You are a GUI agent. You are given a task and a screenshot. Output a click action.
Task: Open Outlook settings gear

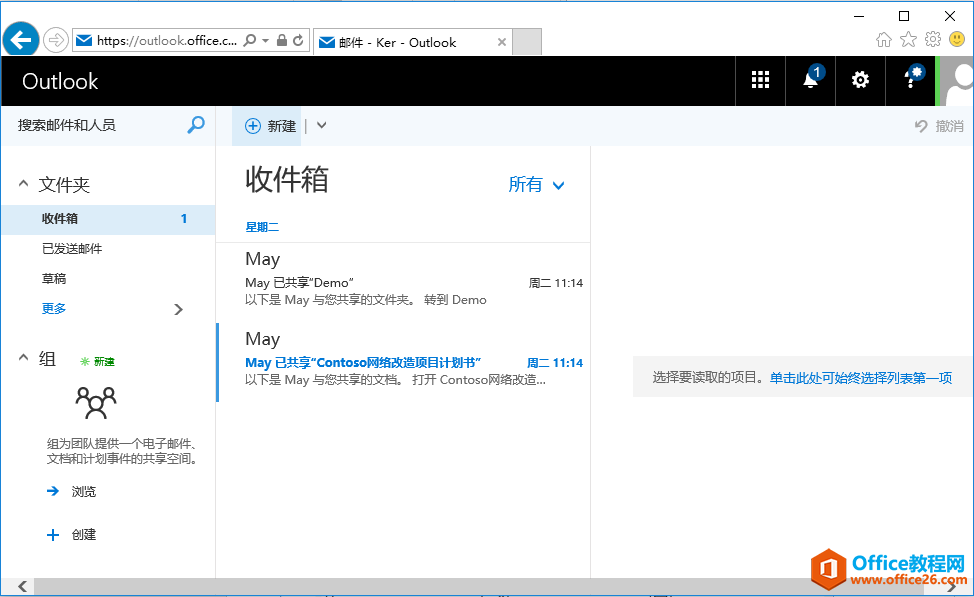(859, 80)
